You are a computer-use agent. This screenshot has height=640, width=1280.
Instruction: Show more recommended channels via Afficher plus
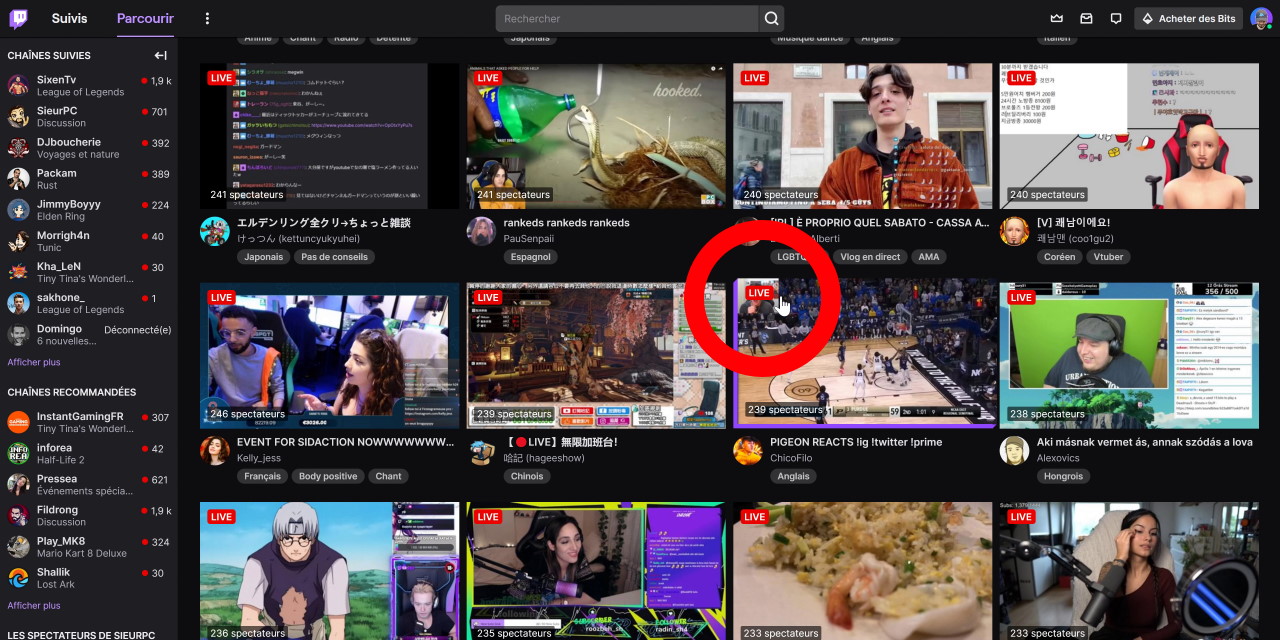[34, 605]
